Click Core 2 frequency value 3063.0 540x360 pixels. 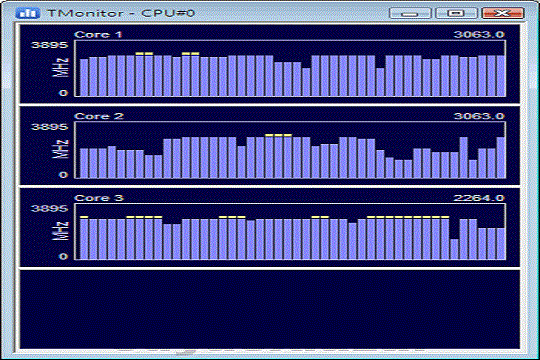[x=479, y=116]
